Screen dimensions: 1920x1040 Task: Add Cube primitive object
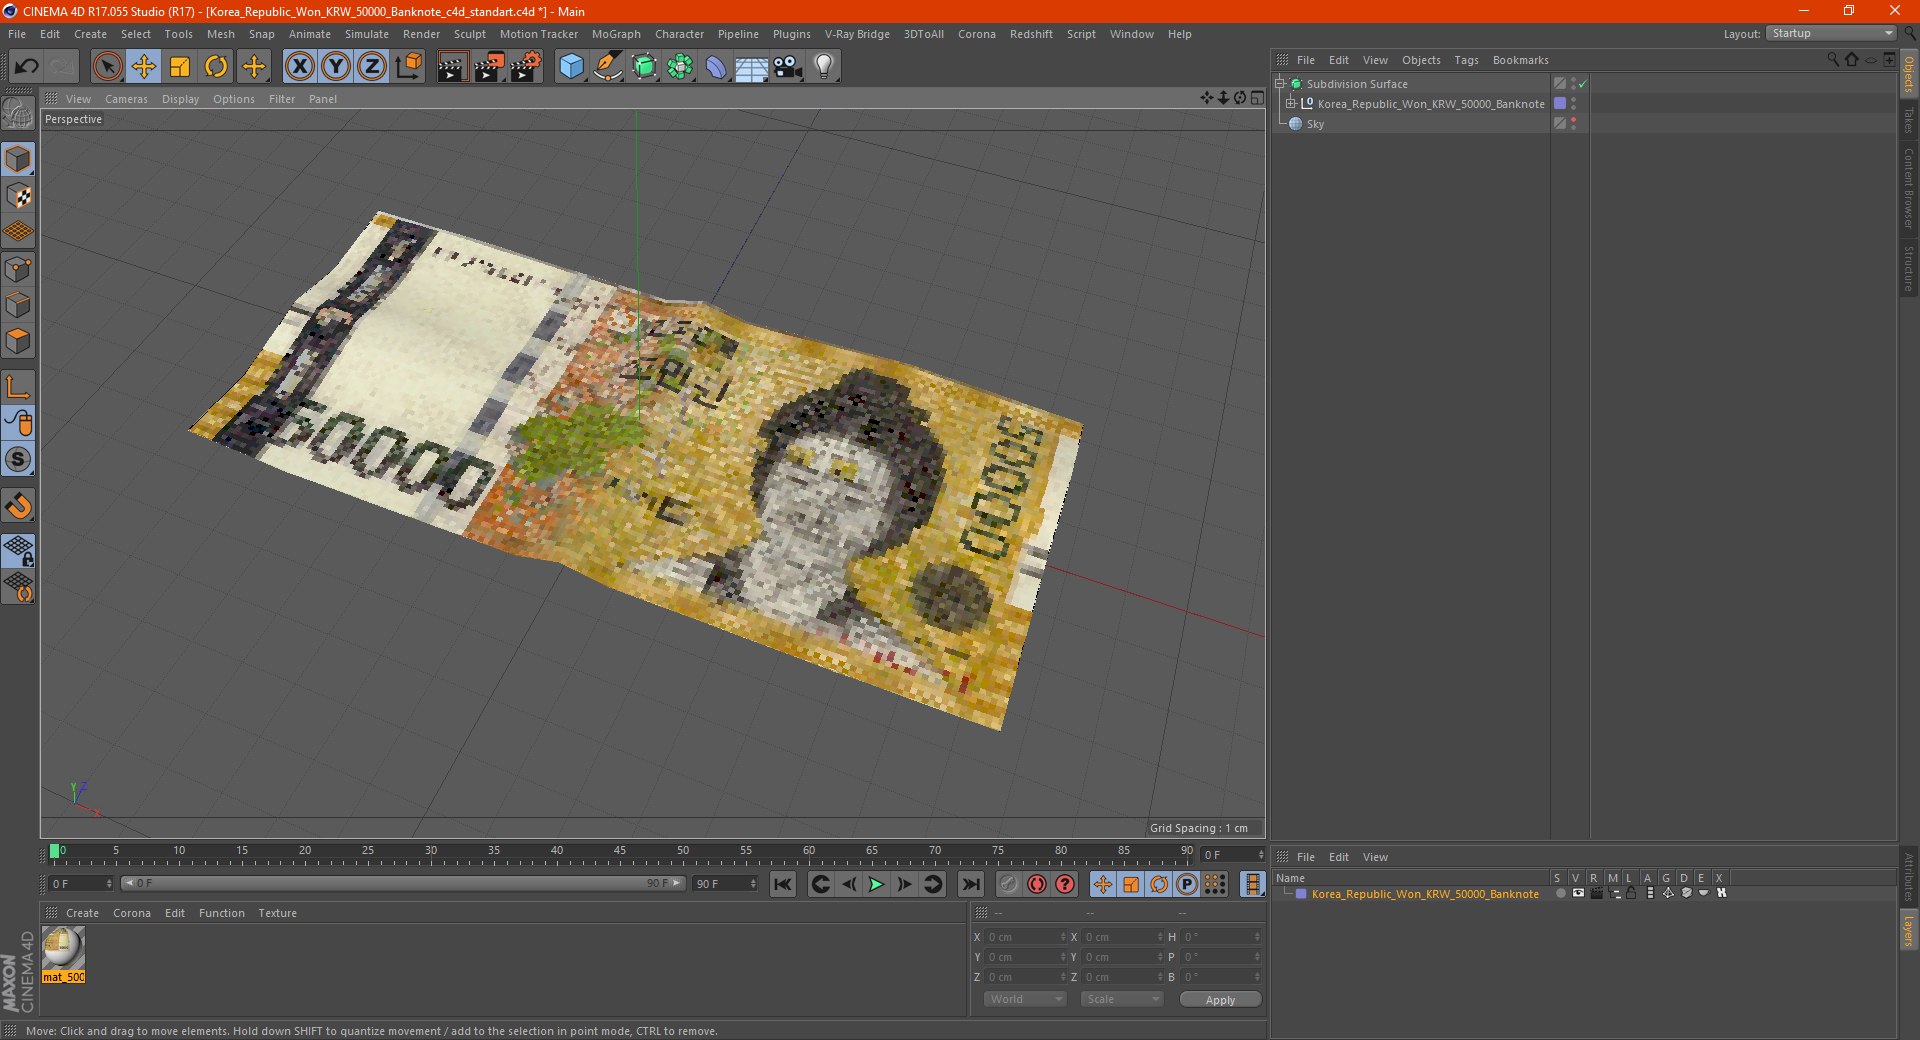click(571, 67)
